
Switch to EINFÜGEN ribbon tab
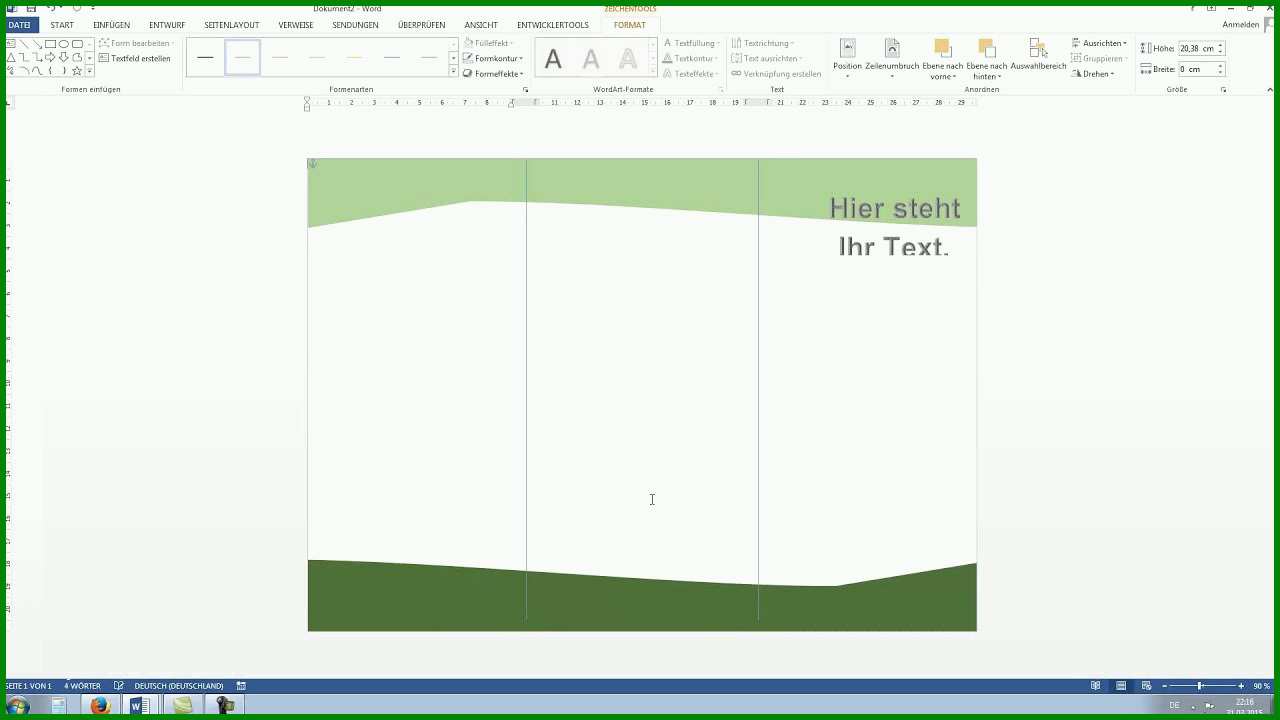point(111,25)
